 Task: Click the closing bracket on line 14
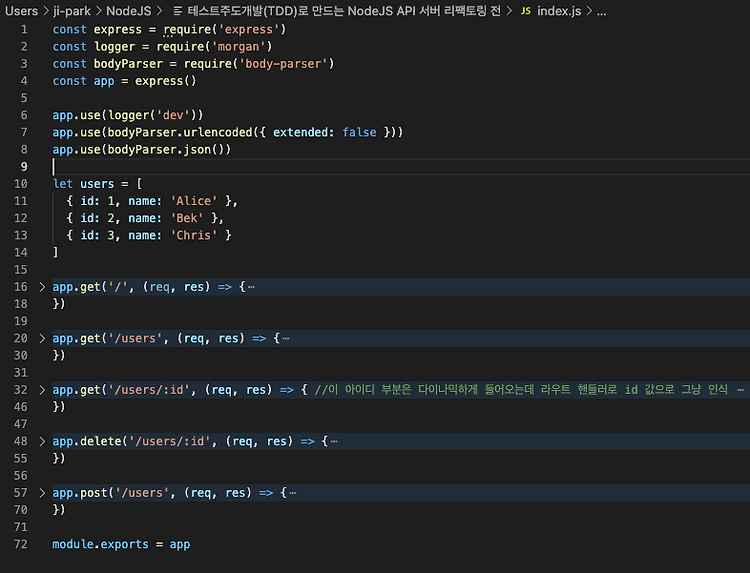point(55,253)
